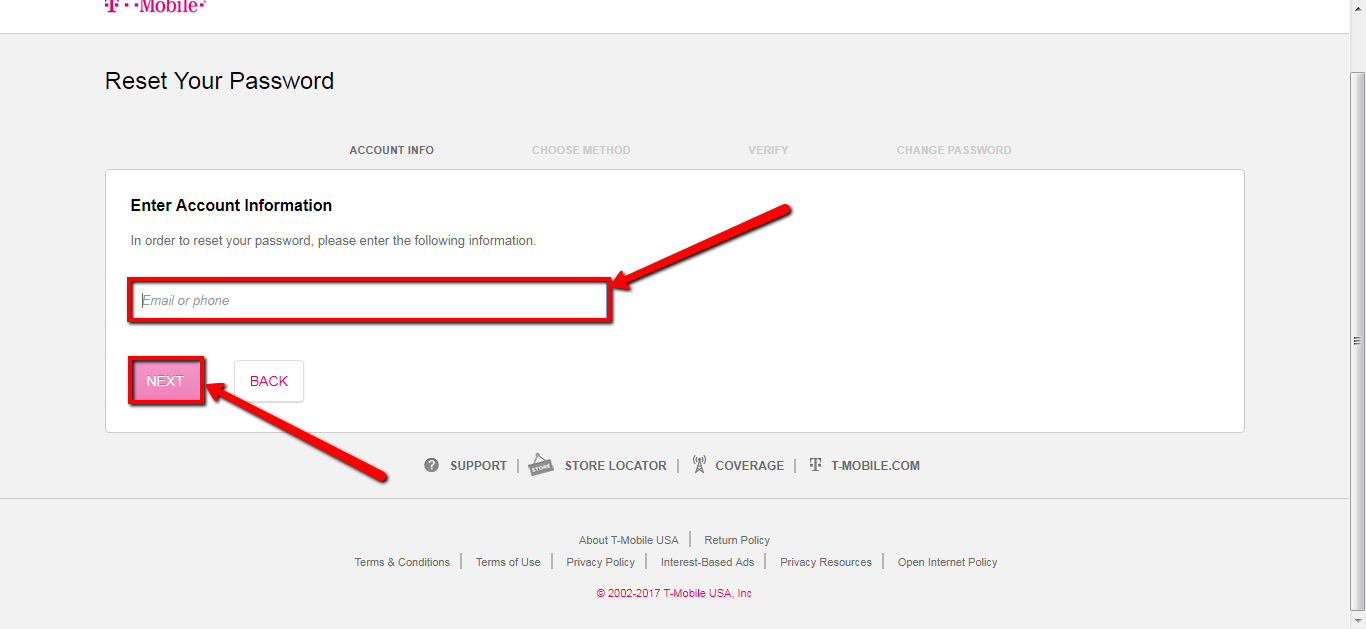Screen dimensions: 1366x629
Task: Click the NEXT button
Action: (x=166, y=381)
